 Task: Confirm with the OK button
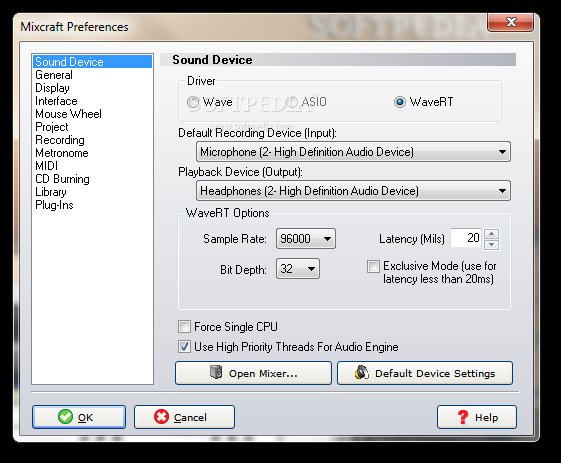click(x=79, y=417)
